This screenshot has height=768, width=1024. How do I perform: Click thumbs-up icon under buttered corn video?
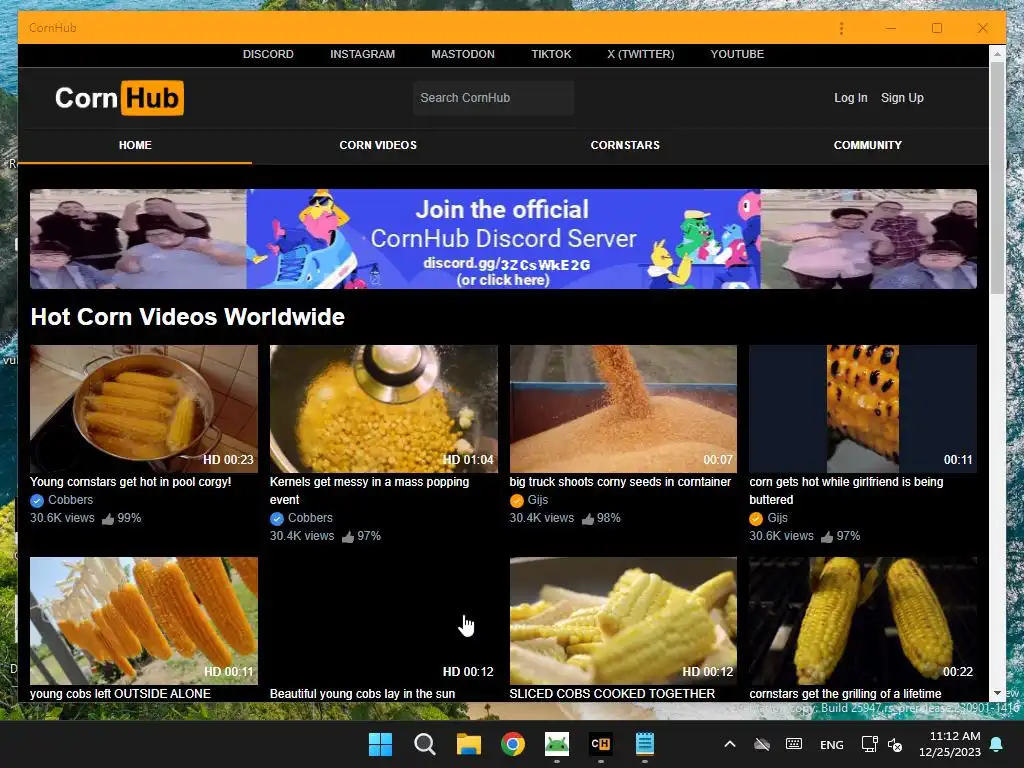[x=827, y=536]
